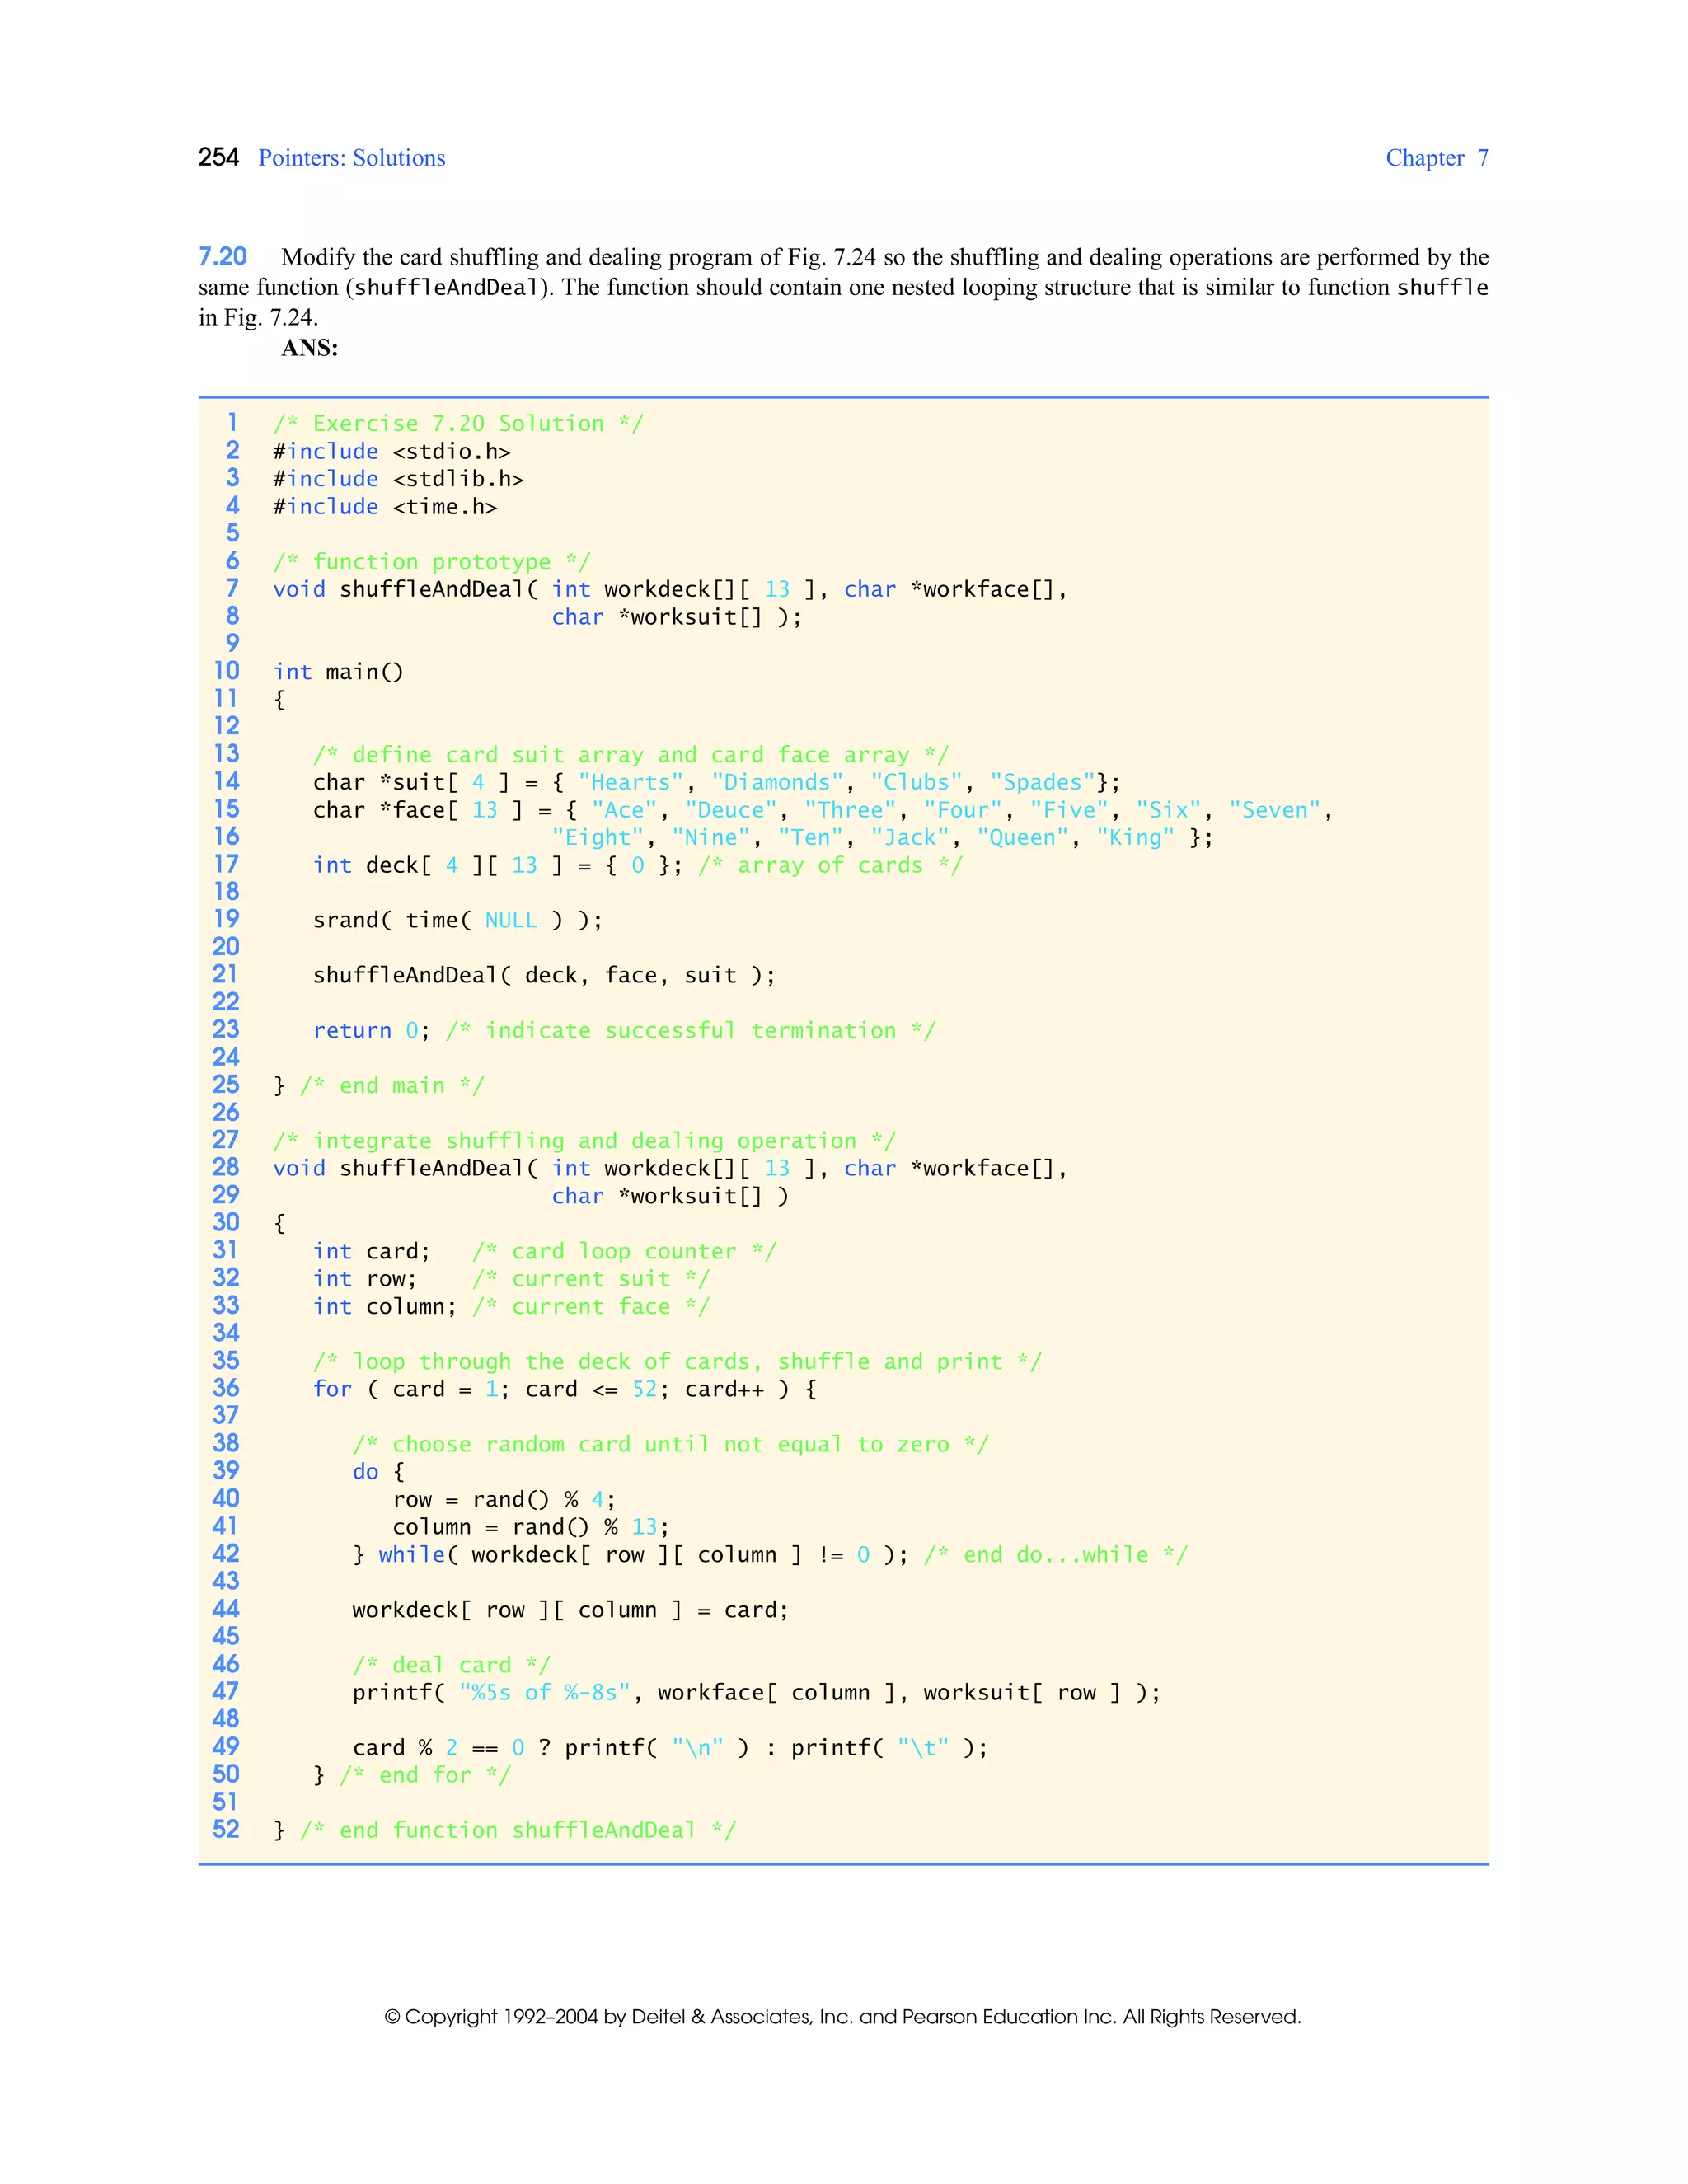This screenshot has width=1688, height=2184.
Task: Click the exercise number 7.20
Action: point(222,257)
